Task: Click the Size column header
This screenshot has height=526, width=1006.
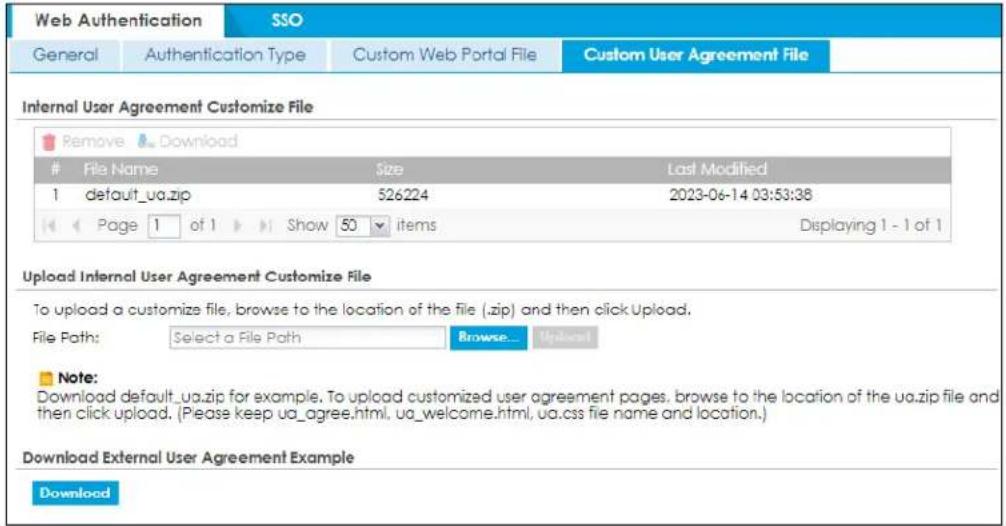Action: pyautogui.click(x=389, y=169)
